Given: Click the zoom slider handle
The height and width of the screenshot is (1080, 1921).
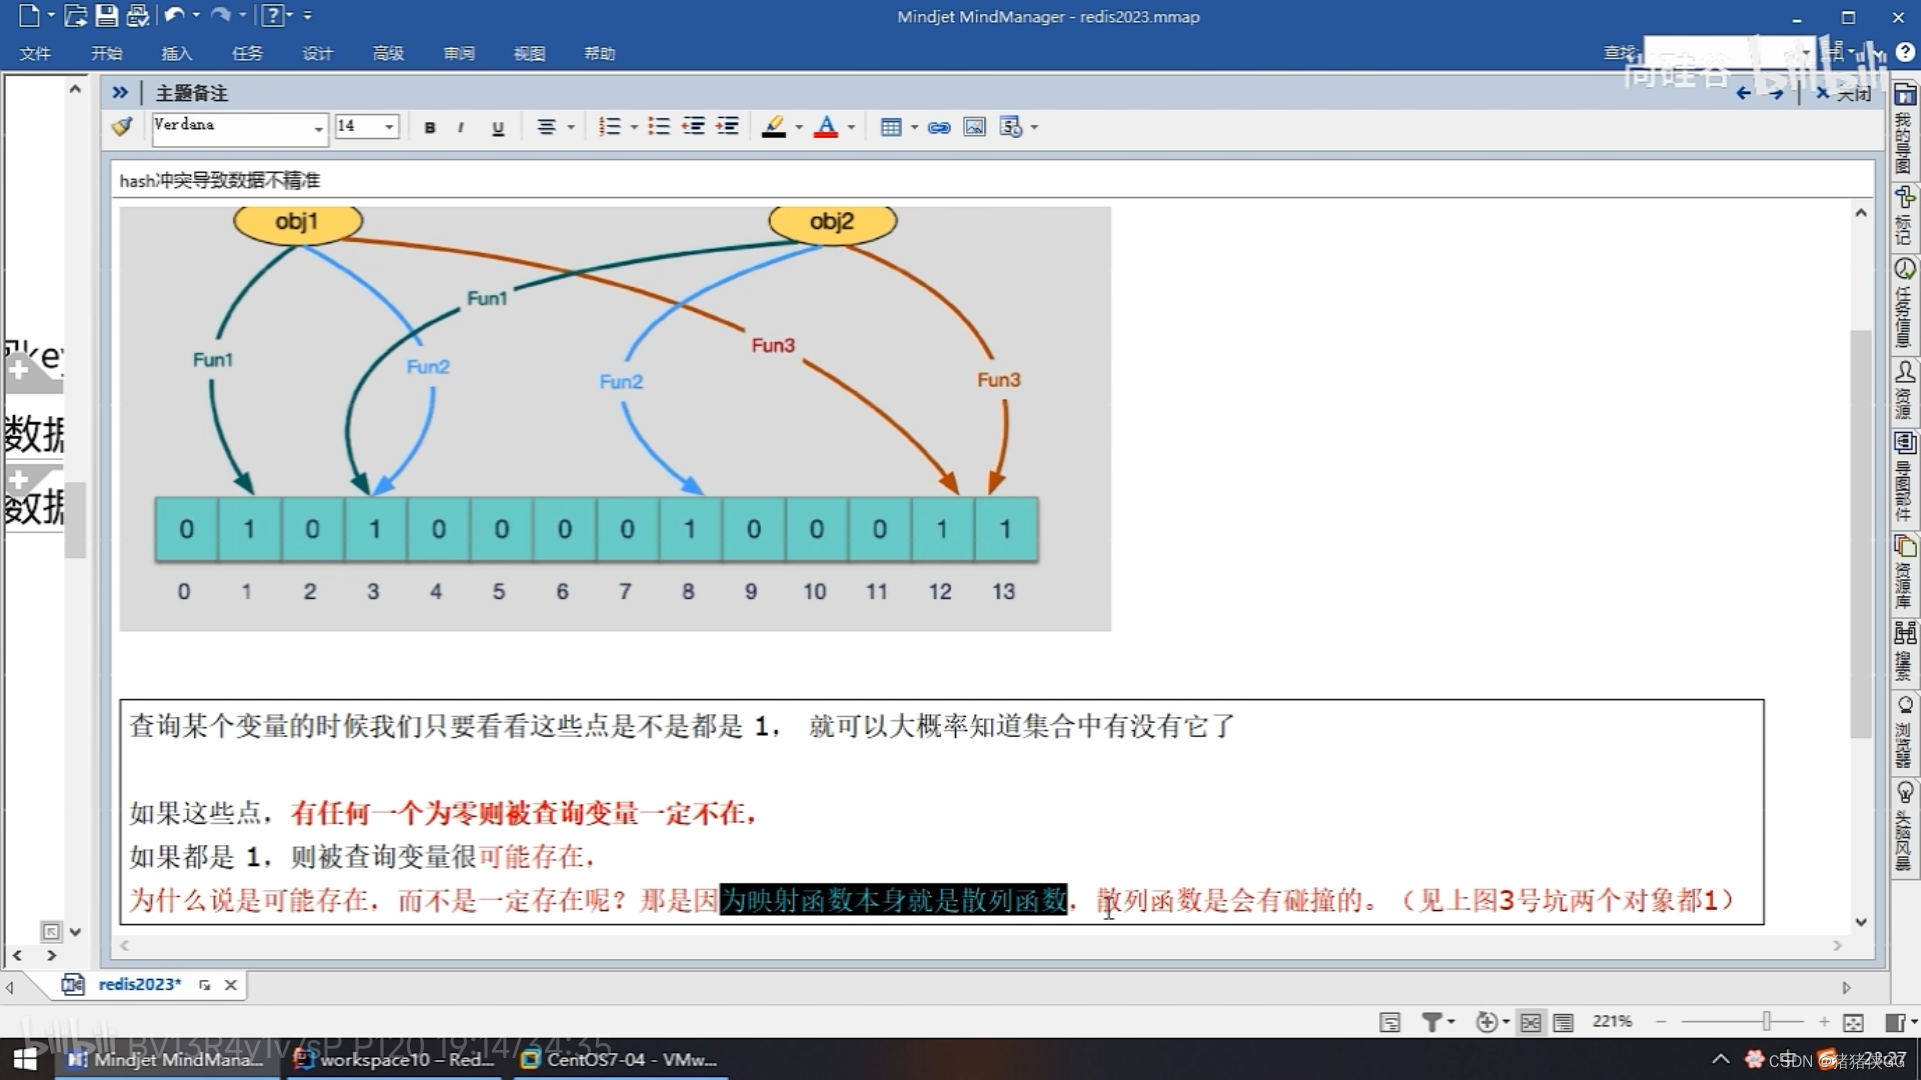Looking at the screenshot, I should pos(1767,1021).
